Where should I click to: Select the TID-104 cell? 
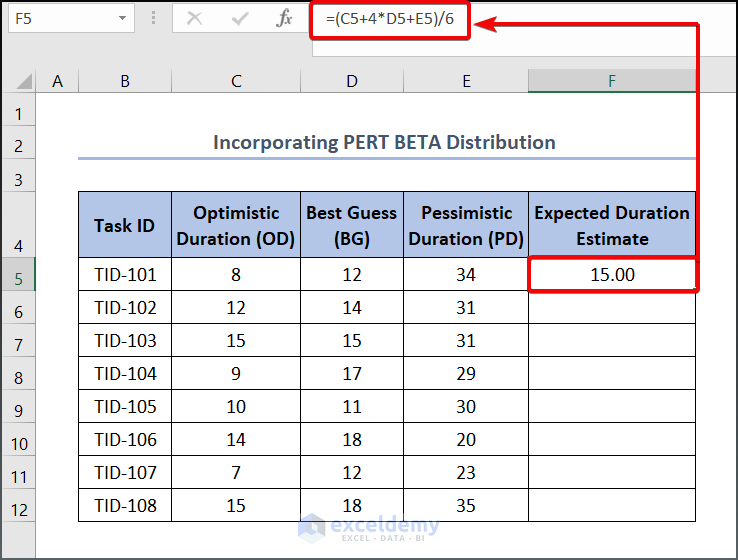[125, 373]
